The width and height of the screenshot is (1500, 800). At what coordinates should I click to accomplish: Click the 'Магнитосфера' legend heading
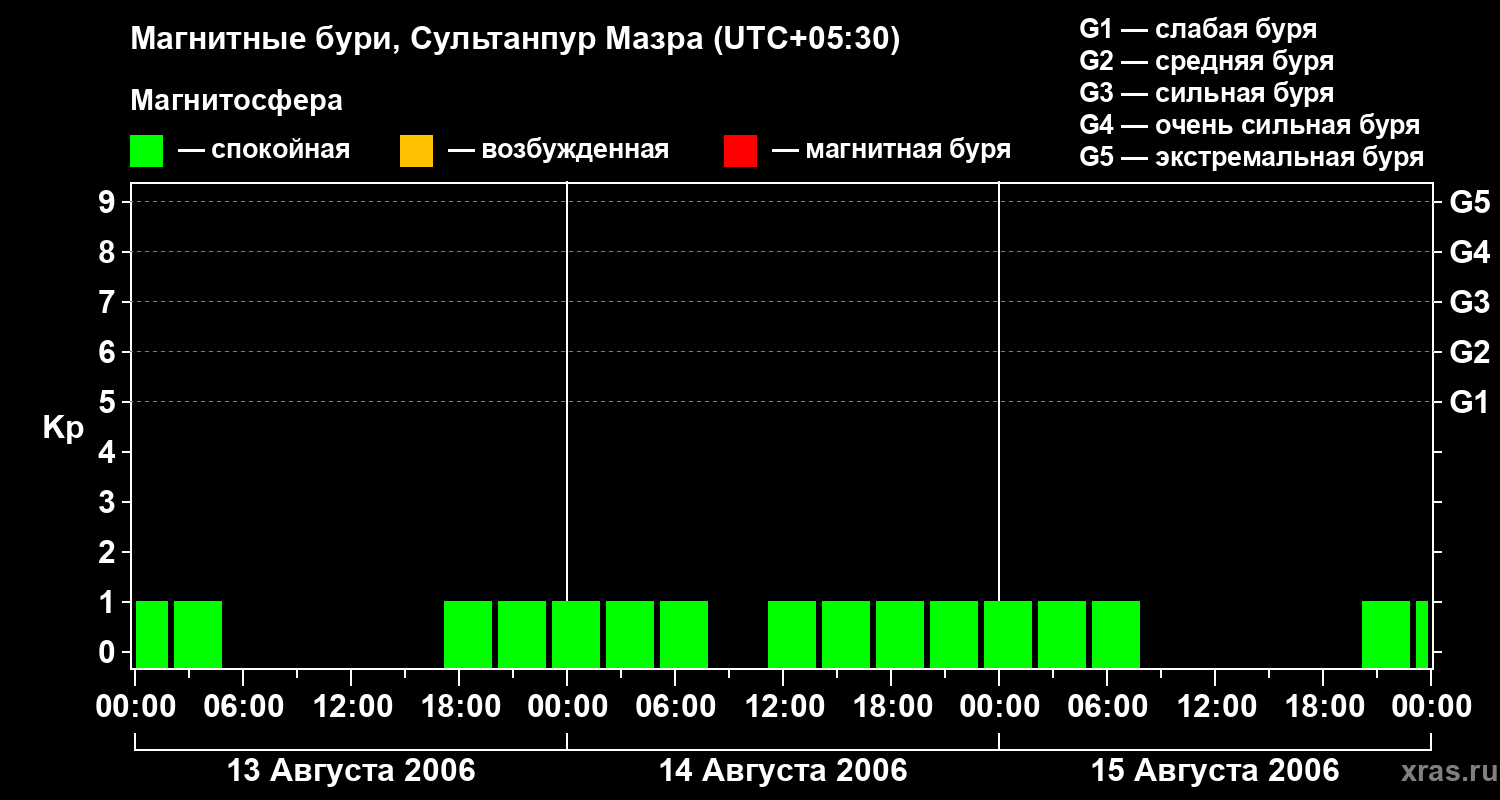(236, 101)
